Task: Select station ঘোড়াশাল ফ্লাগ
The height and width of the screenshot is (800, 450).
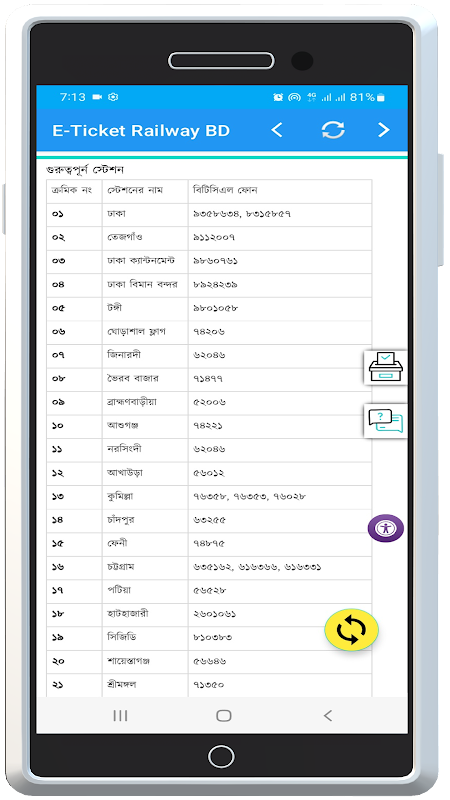Action: pyautogui.click(x=136, y=332)
